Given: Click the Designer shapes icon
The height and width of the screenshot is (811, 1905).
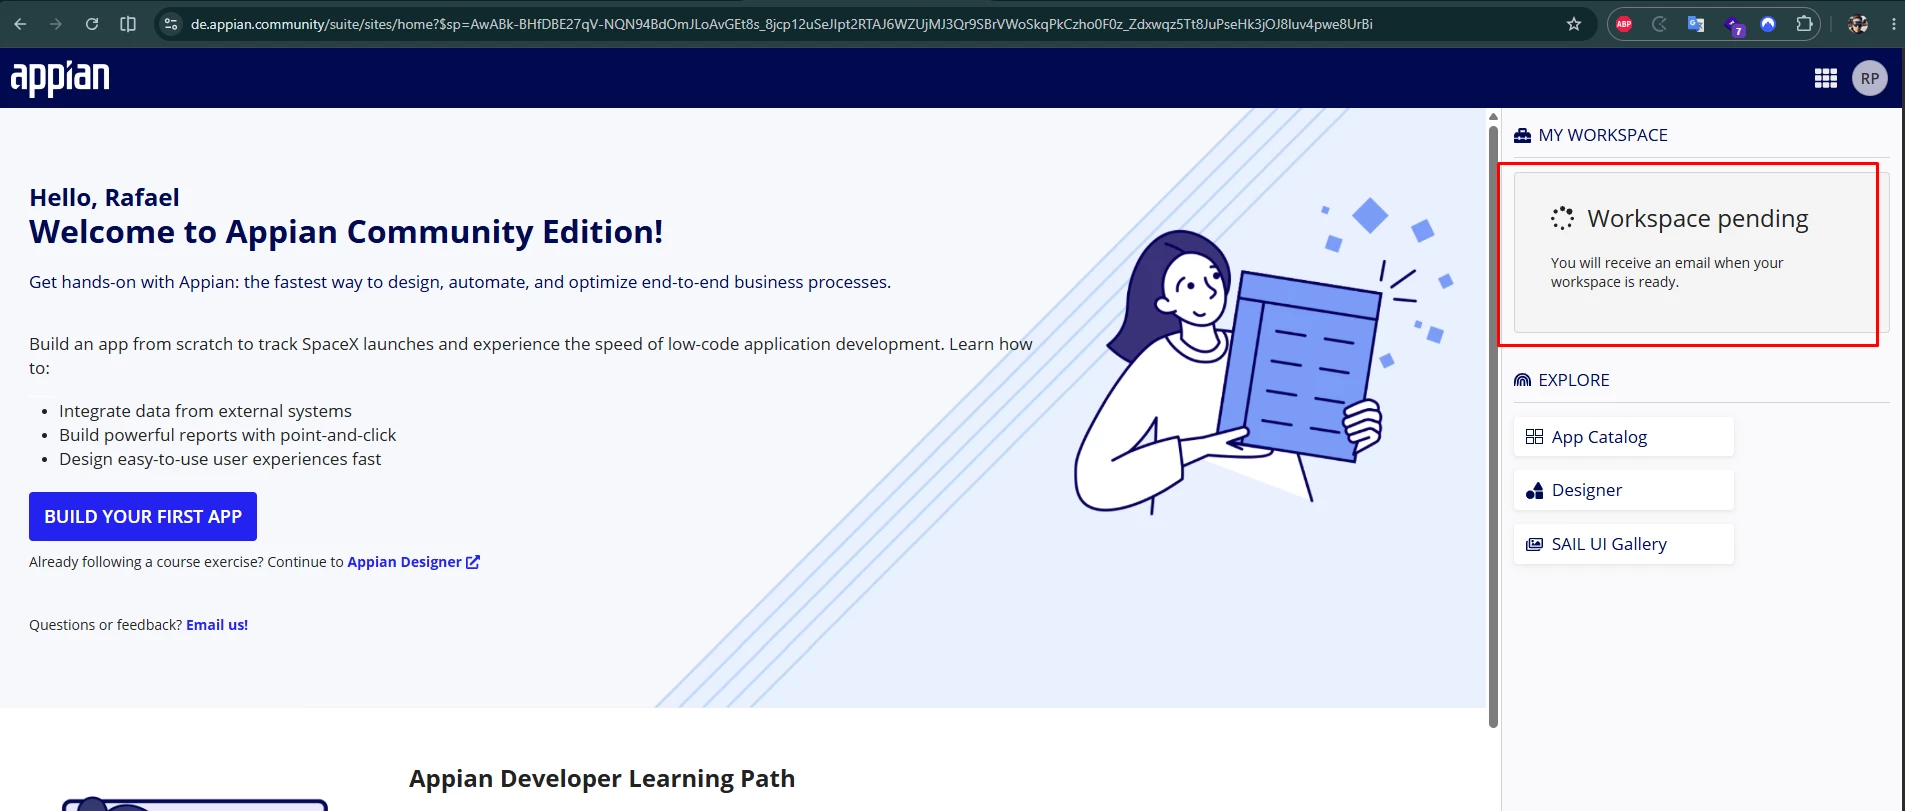Looking at the screenshot, I should tap(1534, 490).
